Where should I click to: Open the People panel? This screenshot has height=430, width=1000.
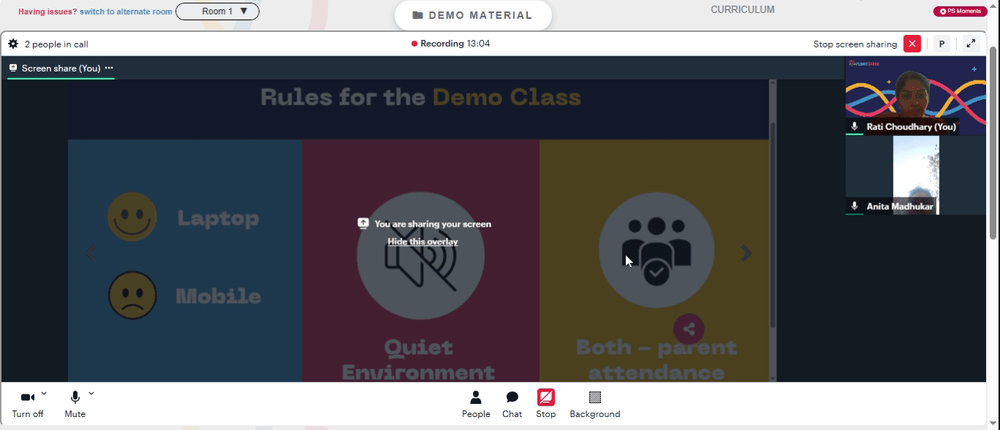tap(476, 404)
